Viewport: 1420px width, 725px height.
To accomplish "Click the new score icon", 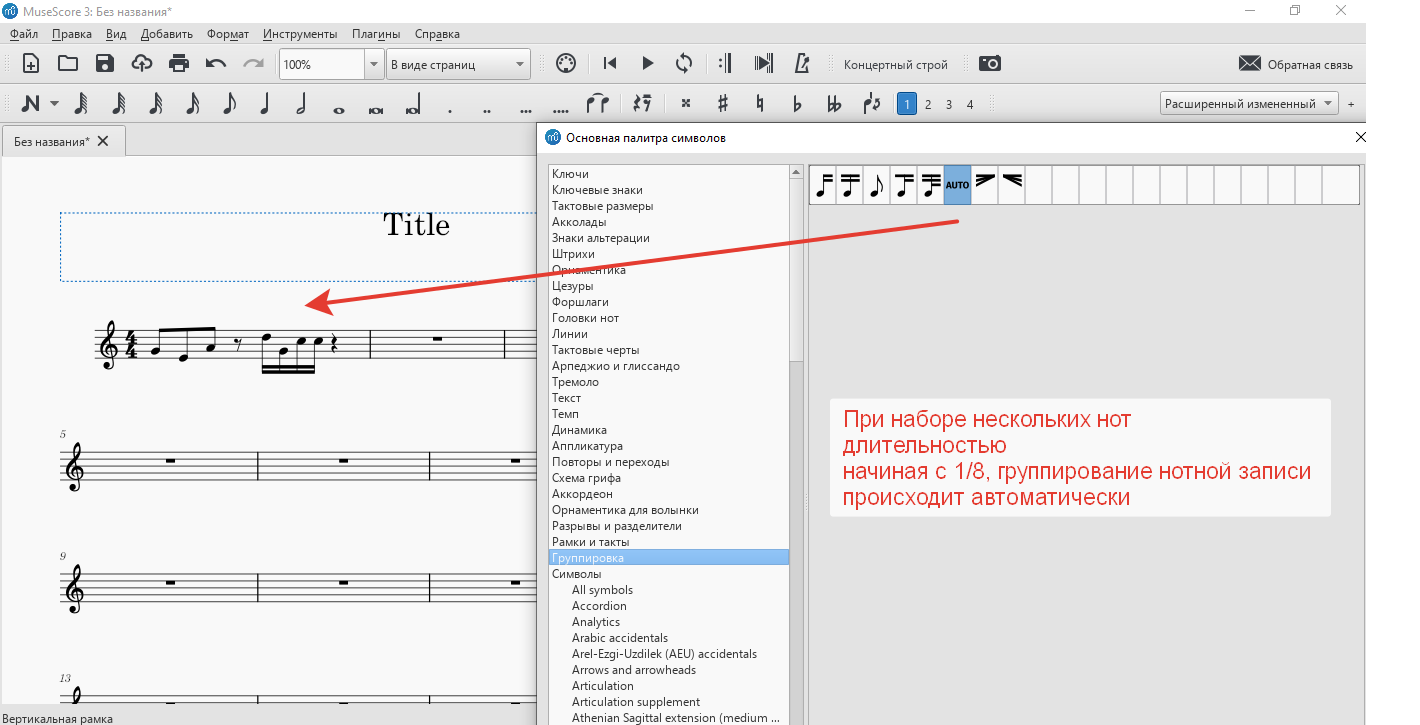I will (31, 64).
